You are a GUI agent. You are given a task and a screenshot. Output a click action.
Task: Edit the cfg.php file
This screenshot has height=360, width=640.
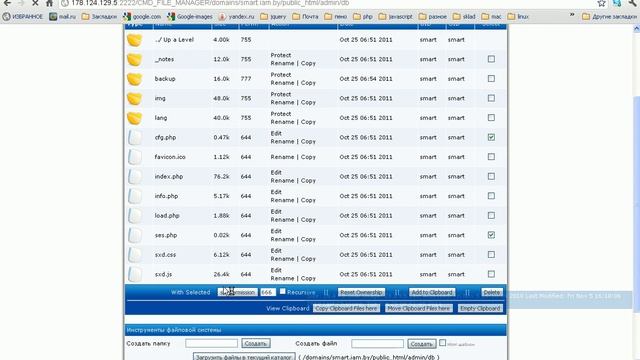pyautogui.click(x=276, y=133)
